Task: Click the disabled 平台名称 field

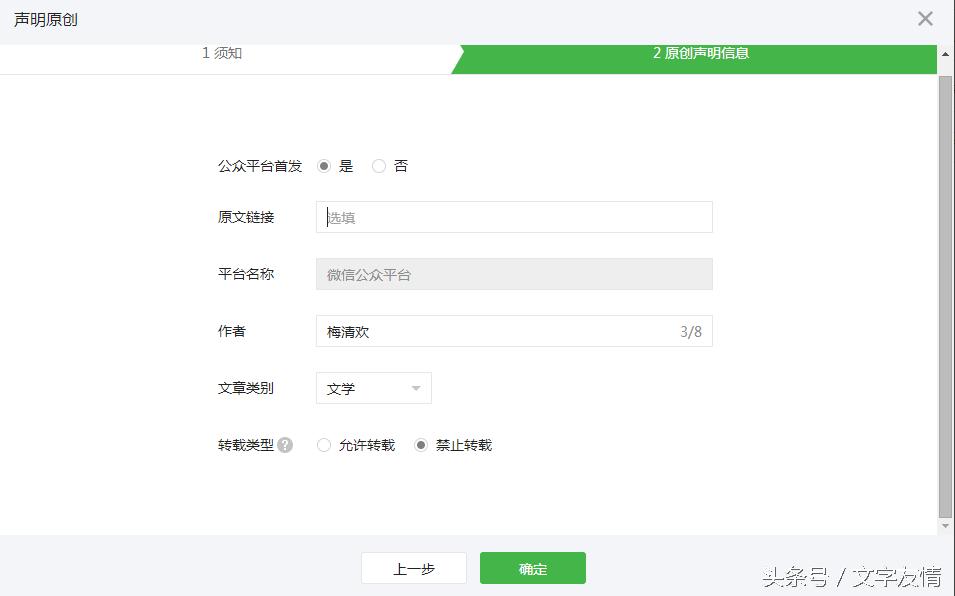Action: click(514, 273)
